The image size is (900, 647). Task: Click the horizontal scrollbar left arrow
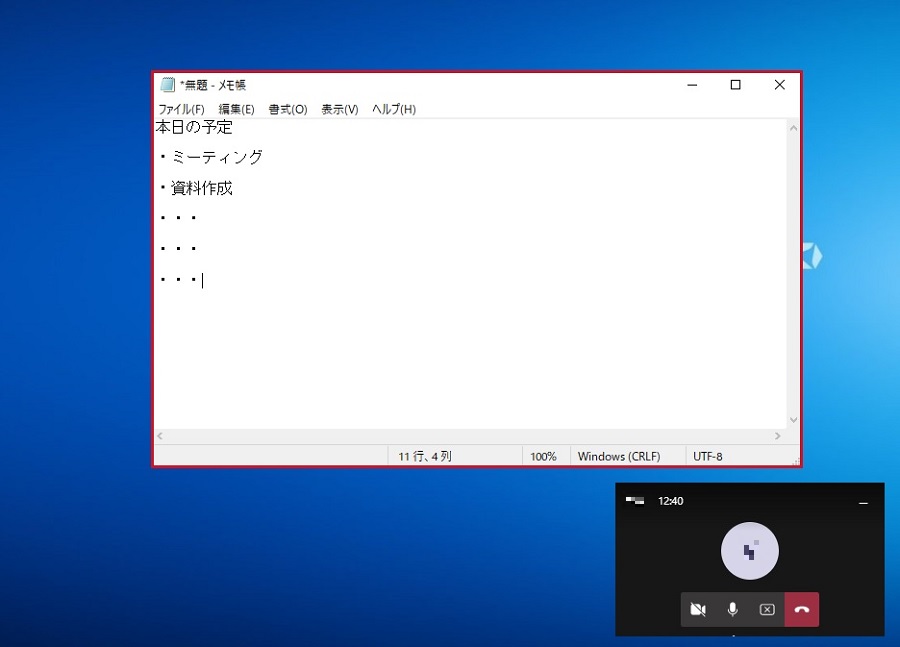[x=160, y=436]
